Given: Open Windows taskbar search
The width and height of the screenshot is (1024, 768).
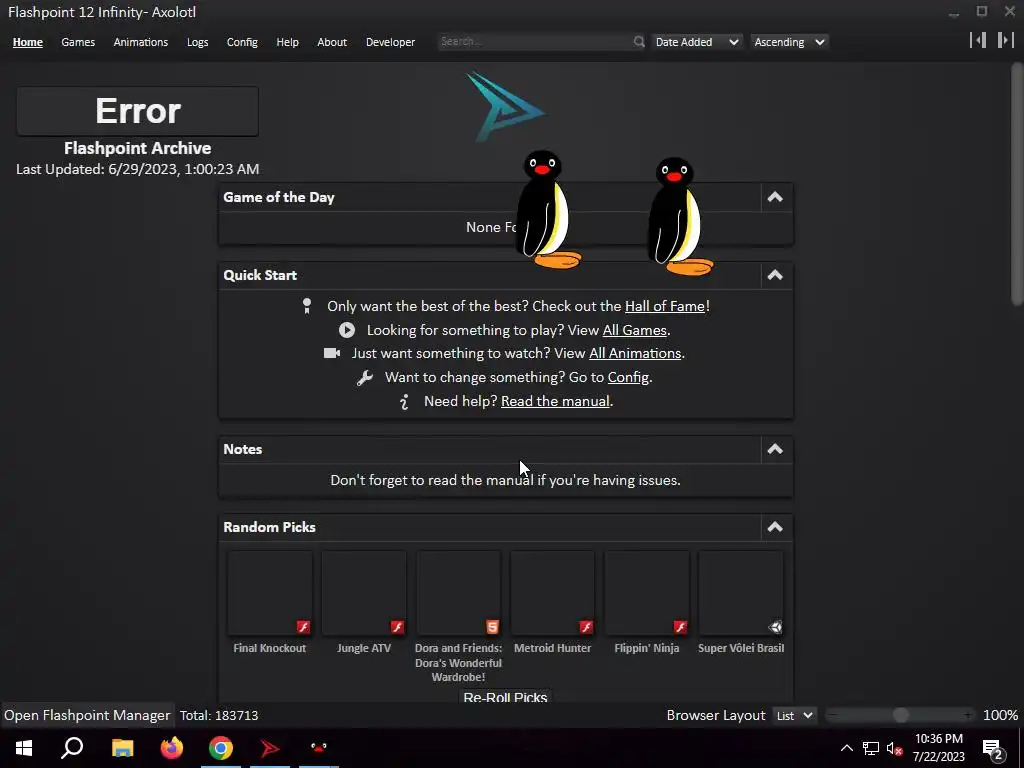Looking at the screenshot, I should 72,748.
